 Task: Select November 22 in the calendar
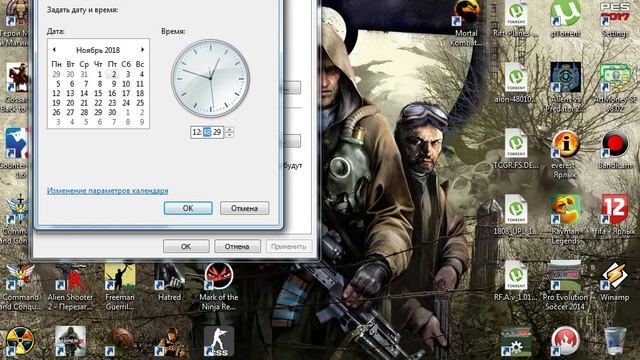tap(98, 103)
